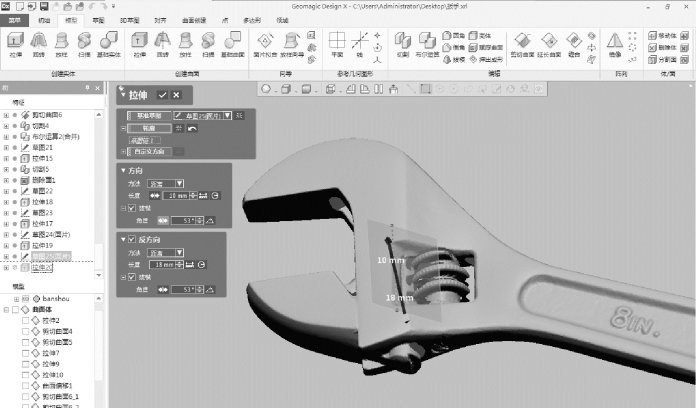Select the 切割 cut tool in 编辑
The image size is (696, 408).
pos(401,44)
